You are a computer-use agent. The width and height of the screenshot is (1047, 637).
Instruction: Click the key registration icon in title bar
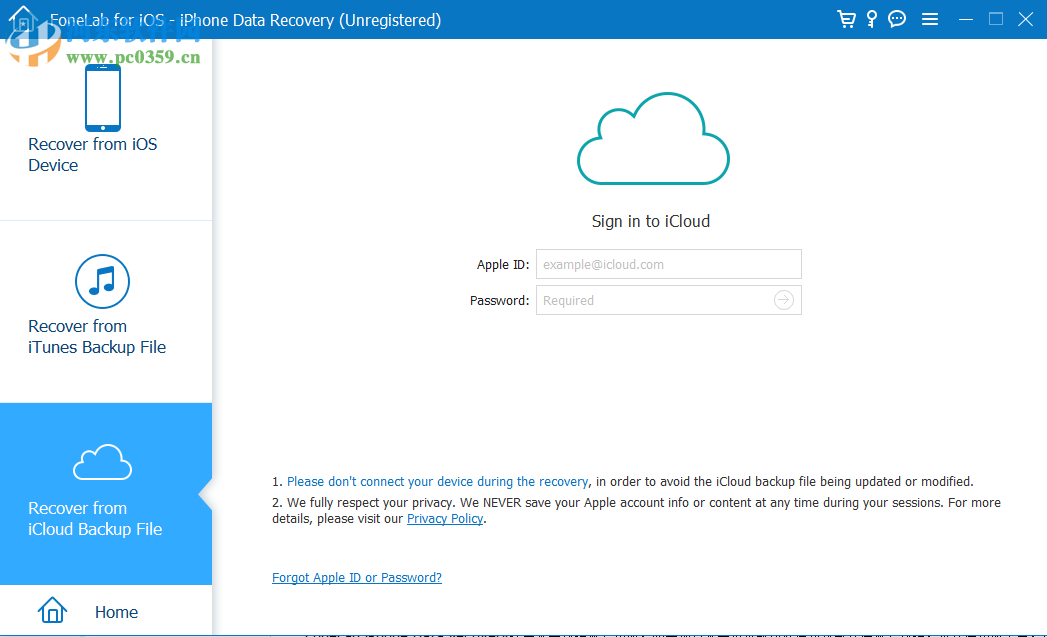[871, 18]
